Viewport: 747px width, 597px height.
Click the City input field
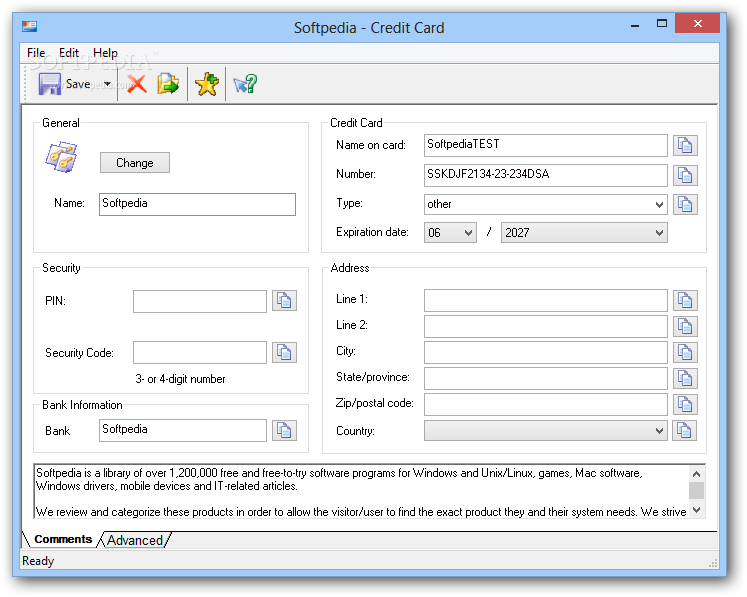click(545, 353)
